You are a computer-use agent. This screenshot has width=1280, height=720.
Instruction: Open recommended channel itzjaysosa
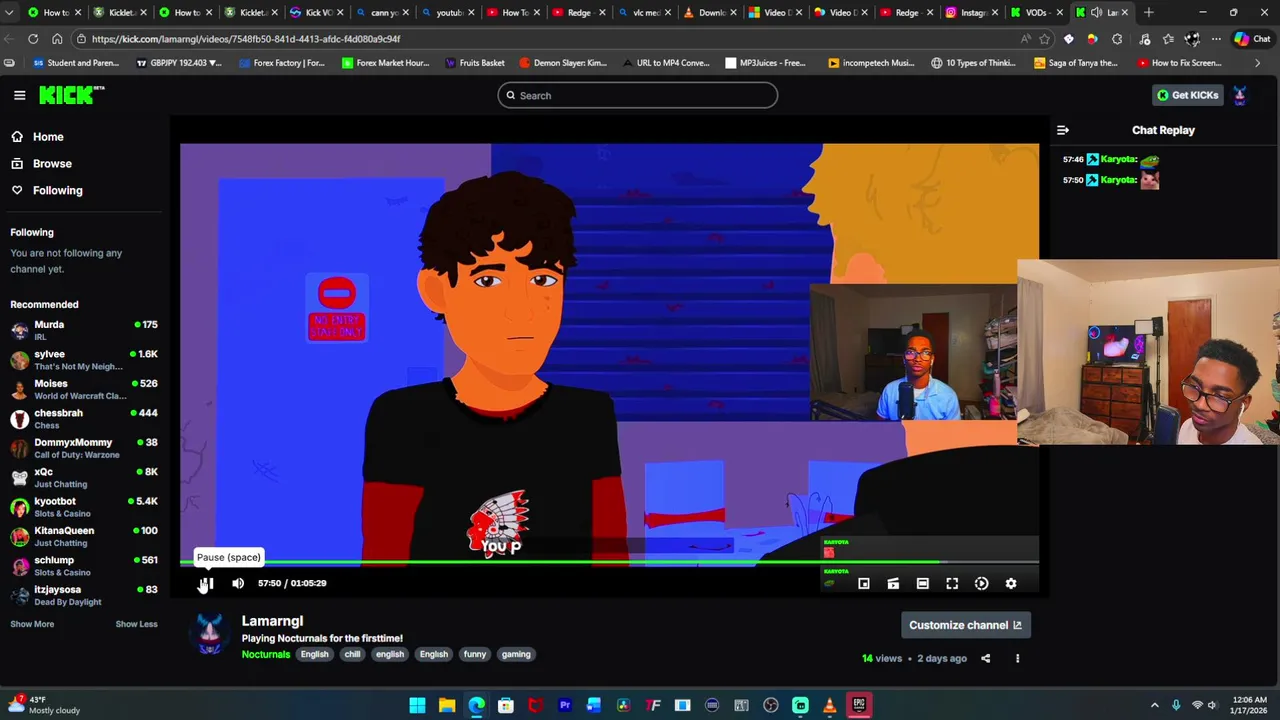(x=84, y=595)
